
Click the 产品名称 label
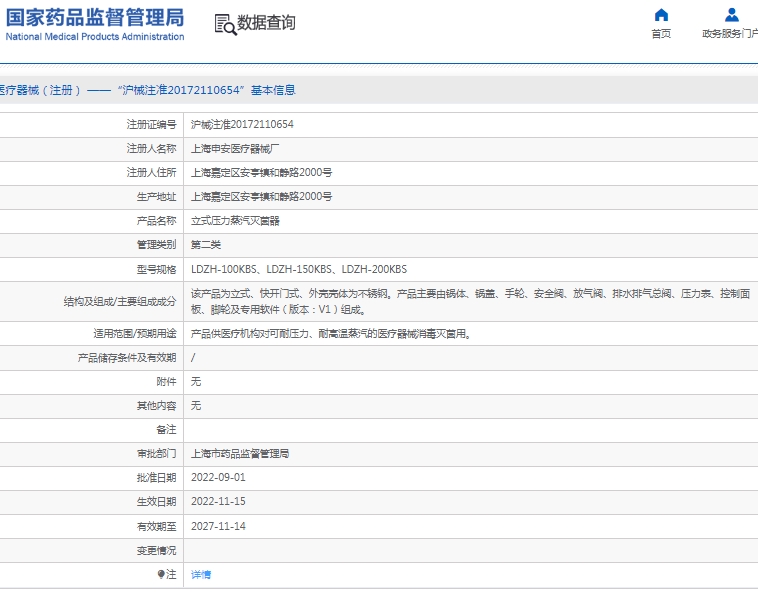click(x=156, y=221)
